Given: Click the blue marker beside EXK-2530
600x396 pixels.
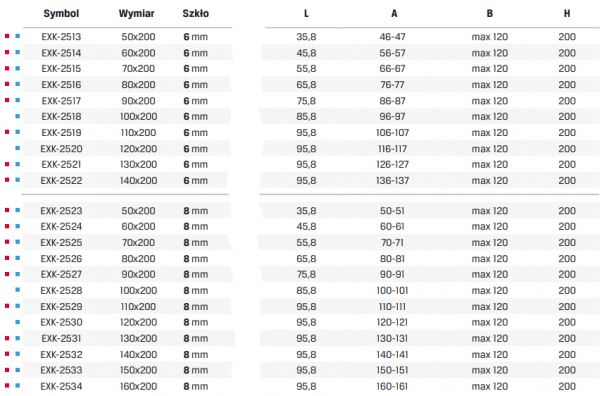Looking at the screenshot, I should (x=18, y=322).
